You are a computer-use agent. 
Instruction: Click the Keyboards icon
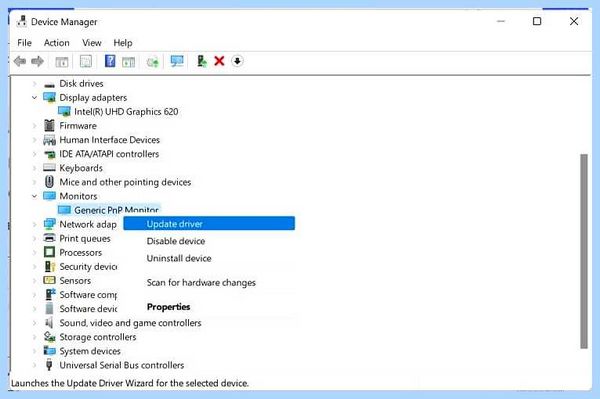coord(49,168)
